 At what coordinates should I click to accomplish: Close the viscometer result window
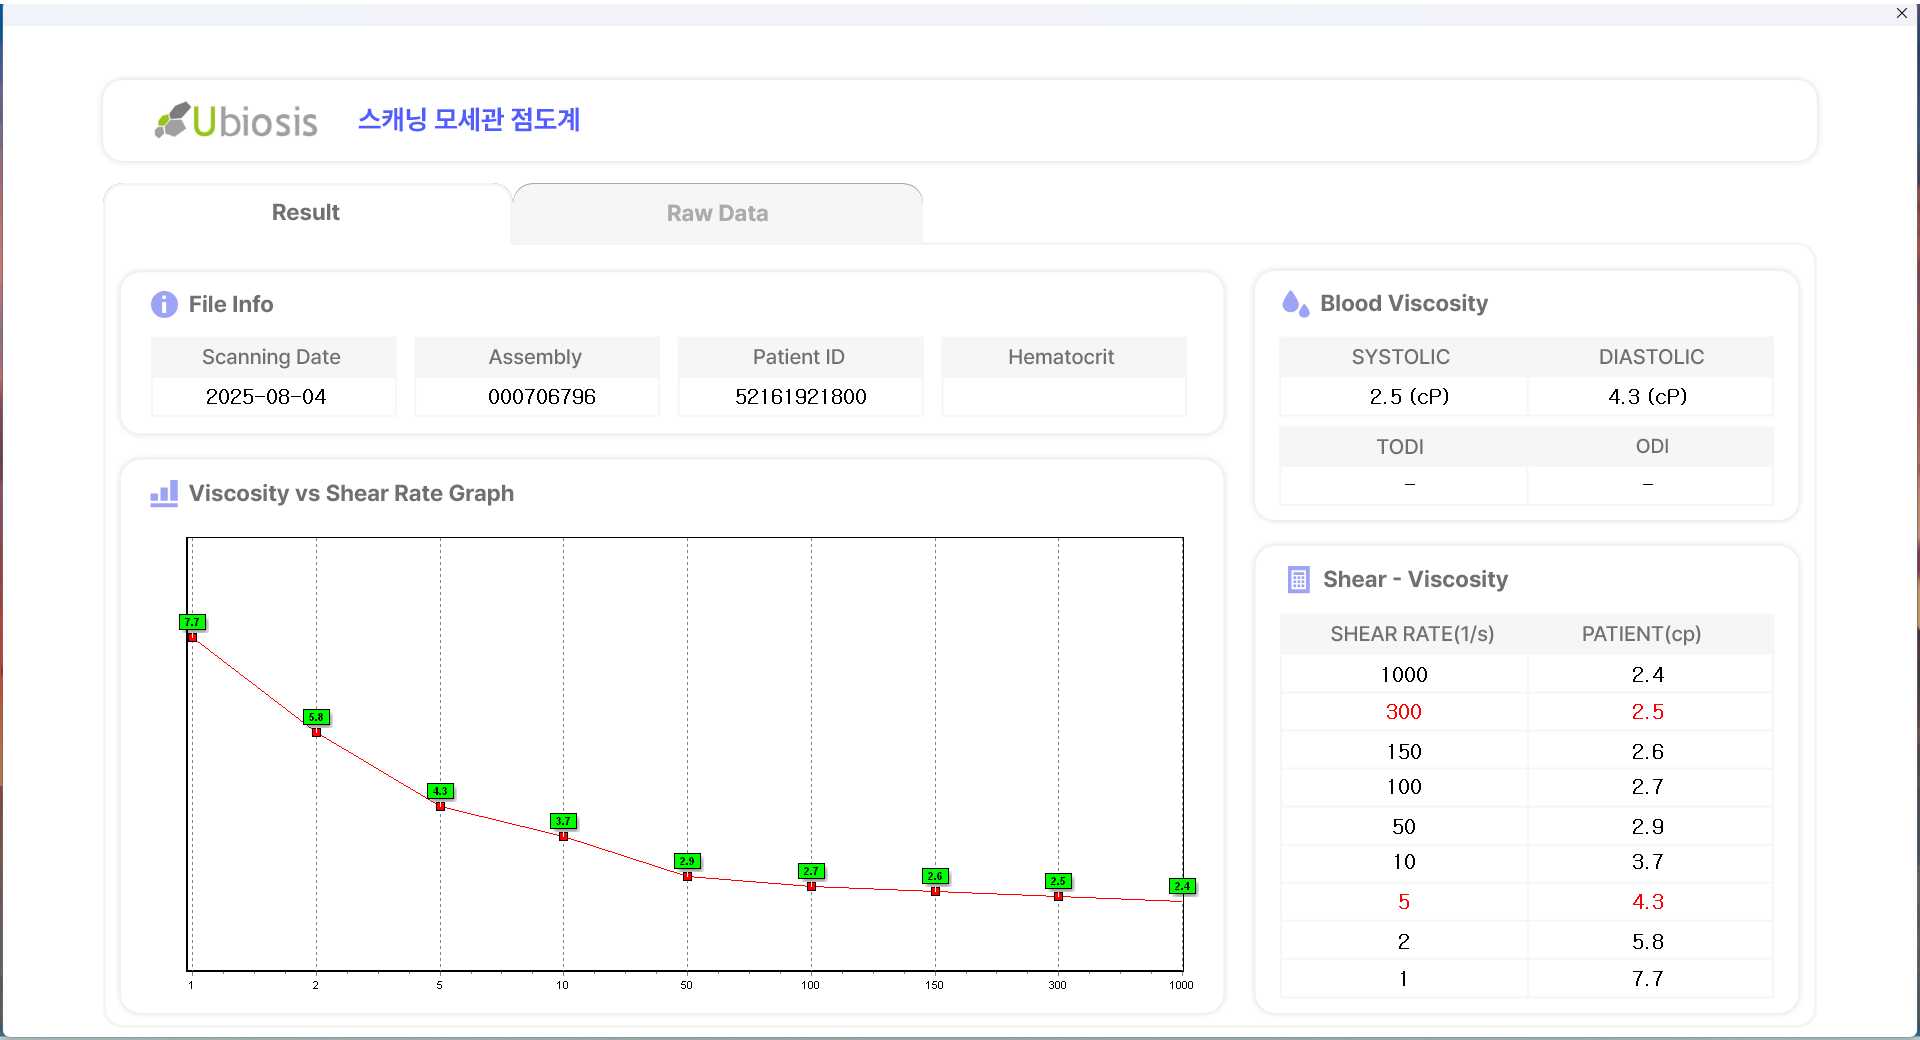click(x=1901, y=13)
